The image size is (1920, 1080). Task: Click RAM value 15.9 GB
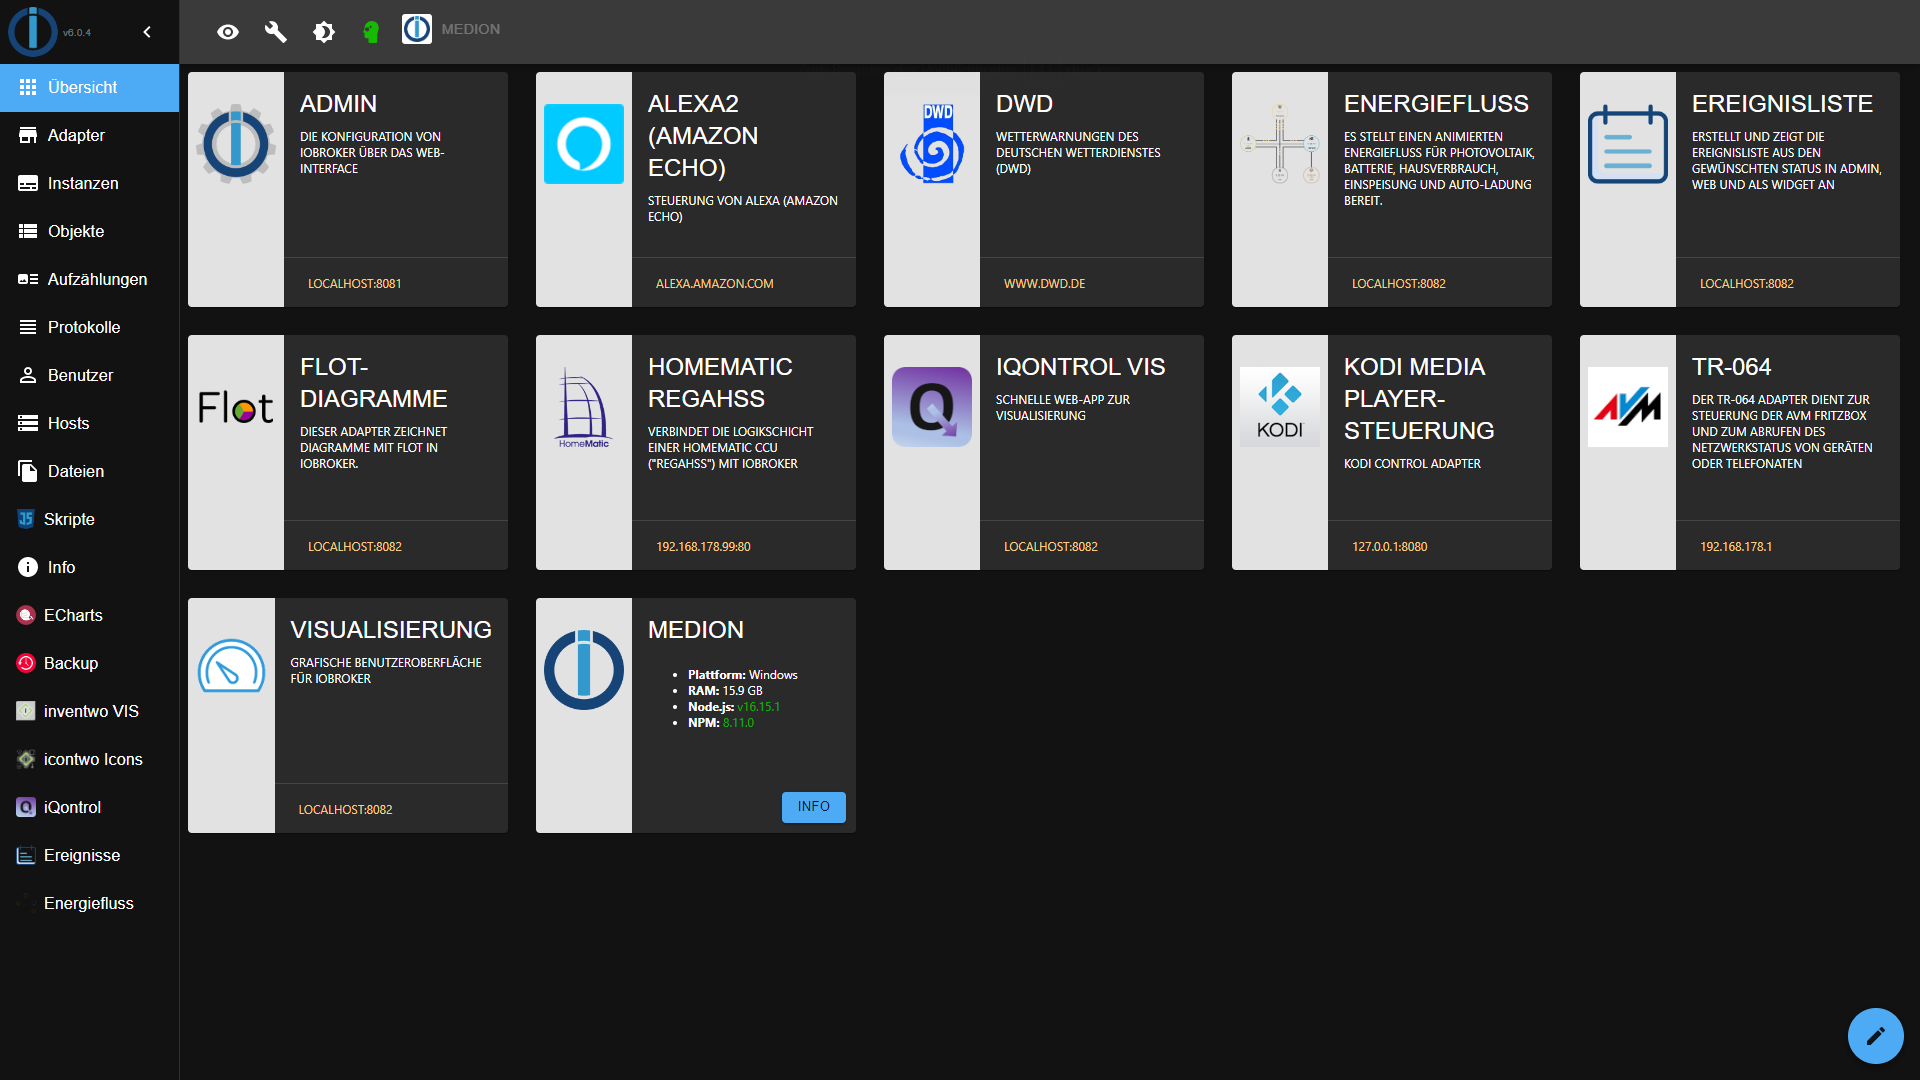point(742,691)
